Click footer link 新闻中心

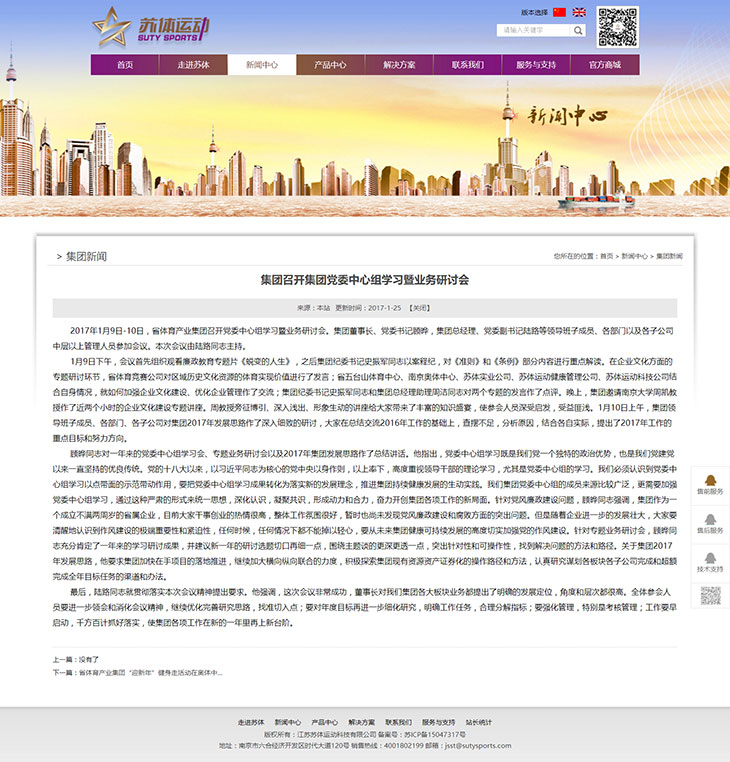point(288,723)
